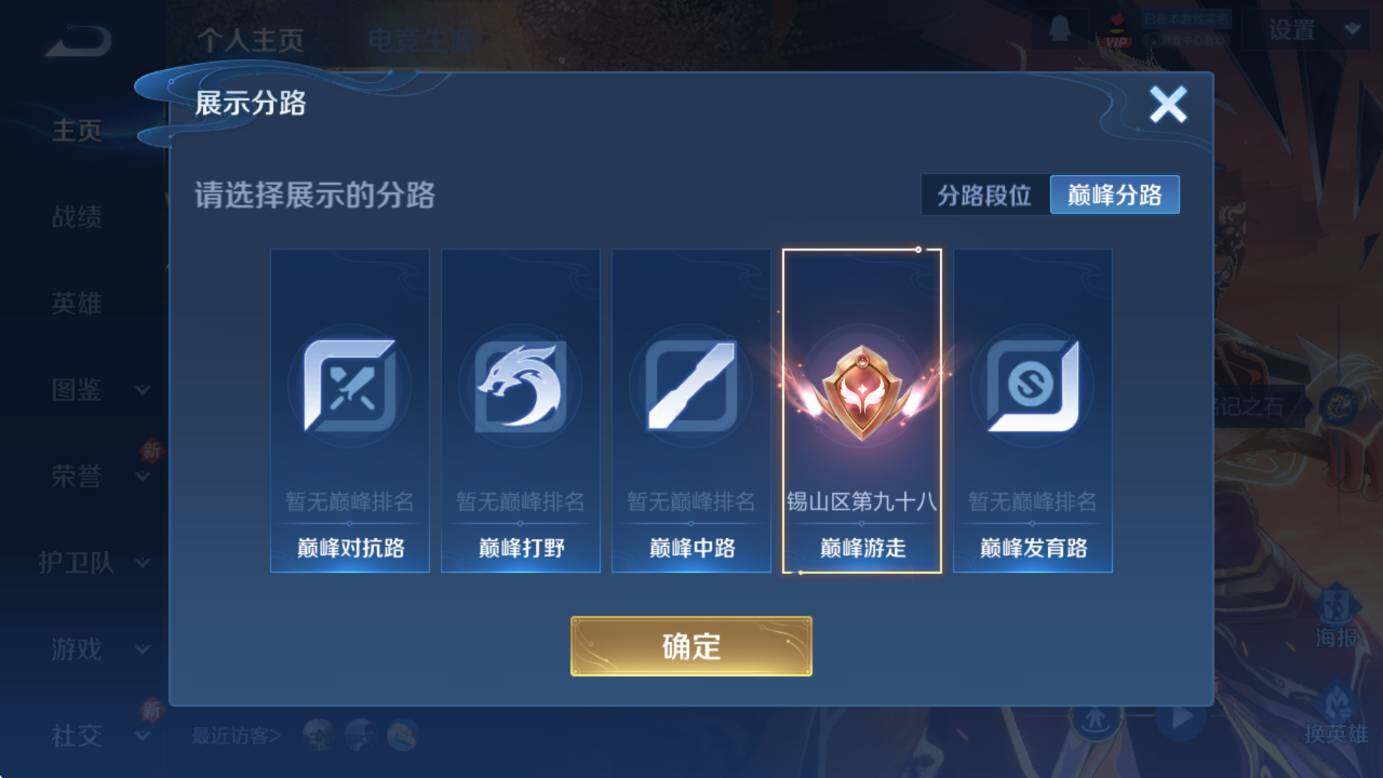Open the notification bell icon
Image resolution: width=1383 pixels, height=778 pixels.
(1059, 32)
